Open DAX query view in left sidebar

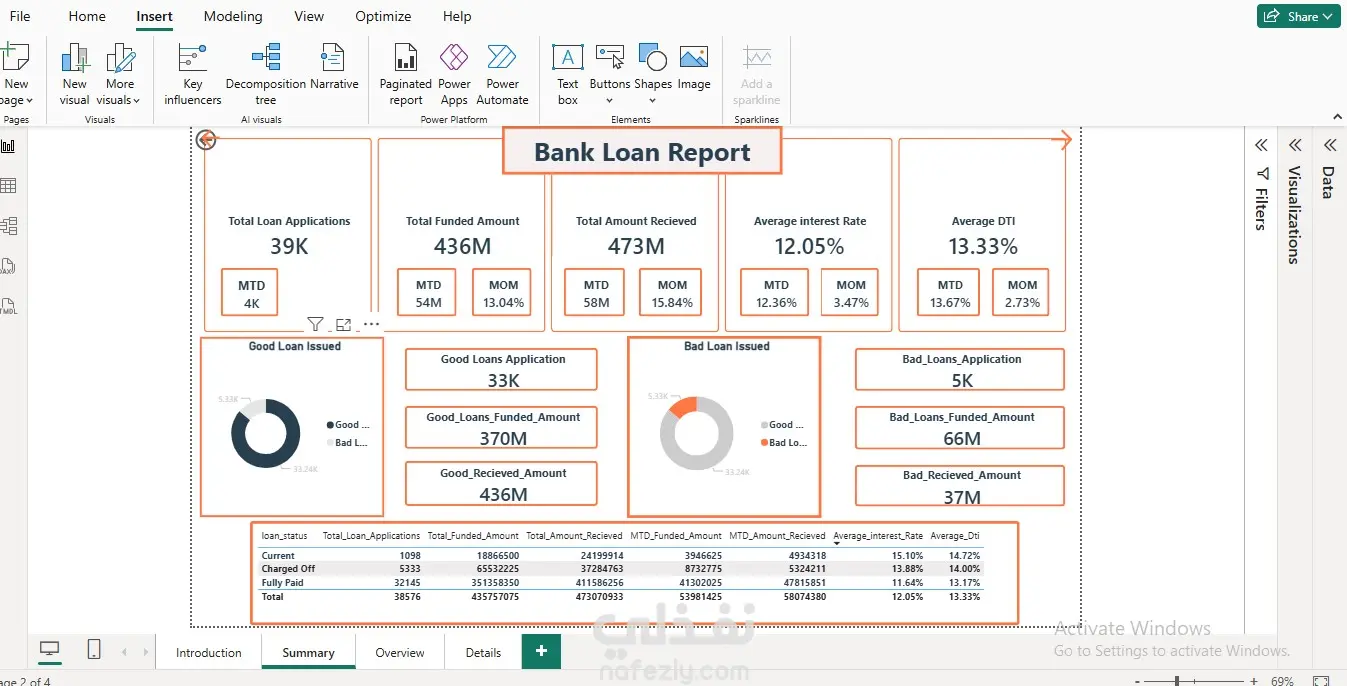(8, 267)
